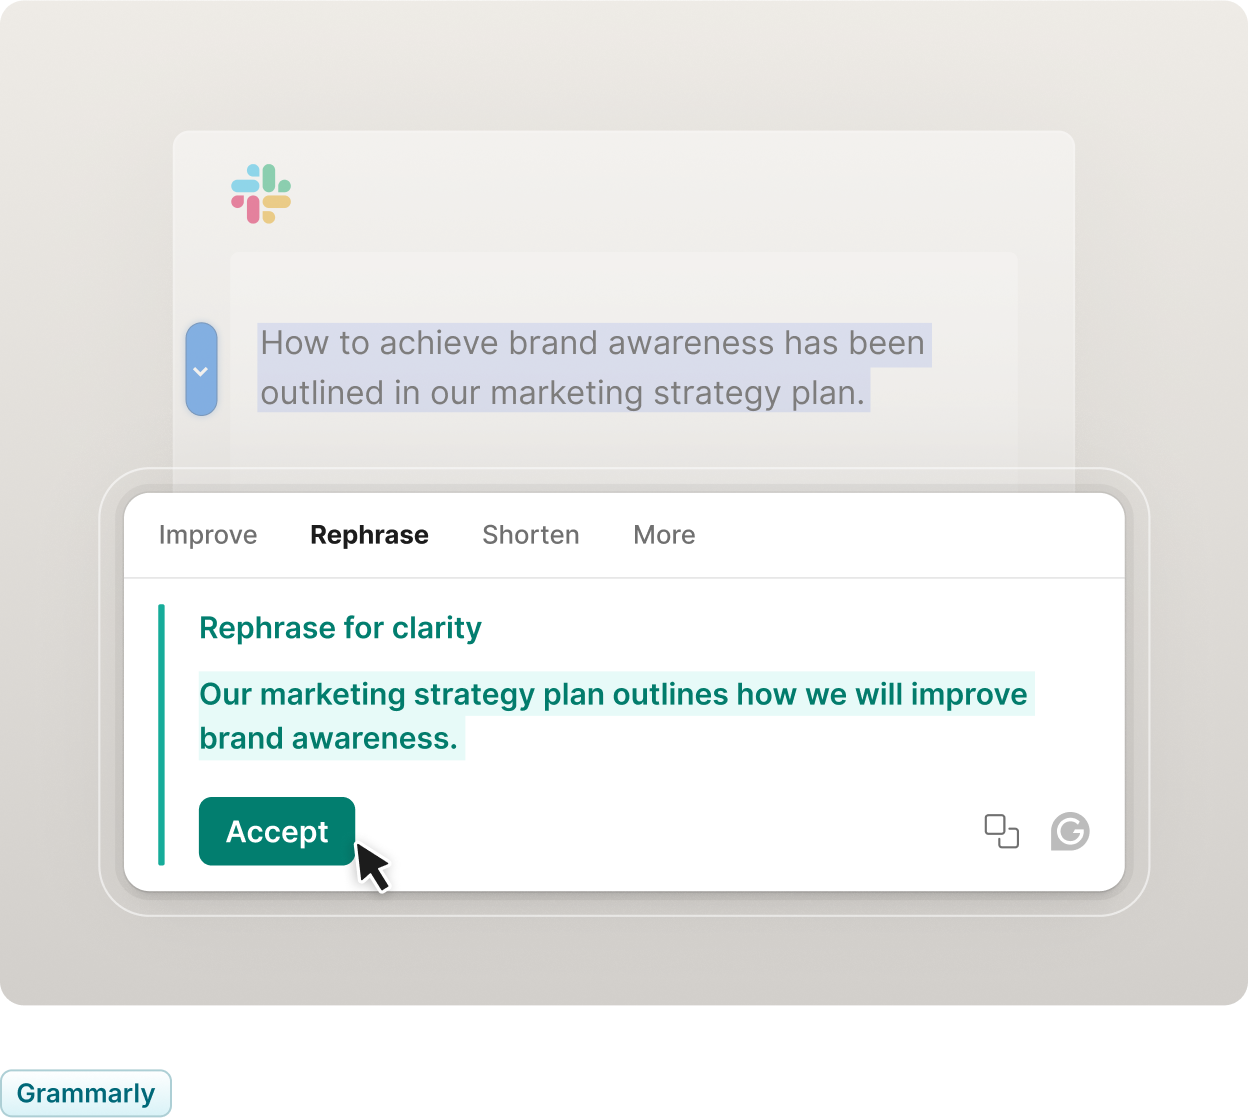Select the Rephrase tab

click(369, 535)
